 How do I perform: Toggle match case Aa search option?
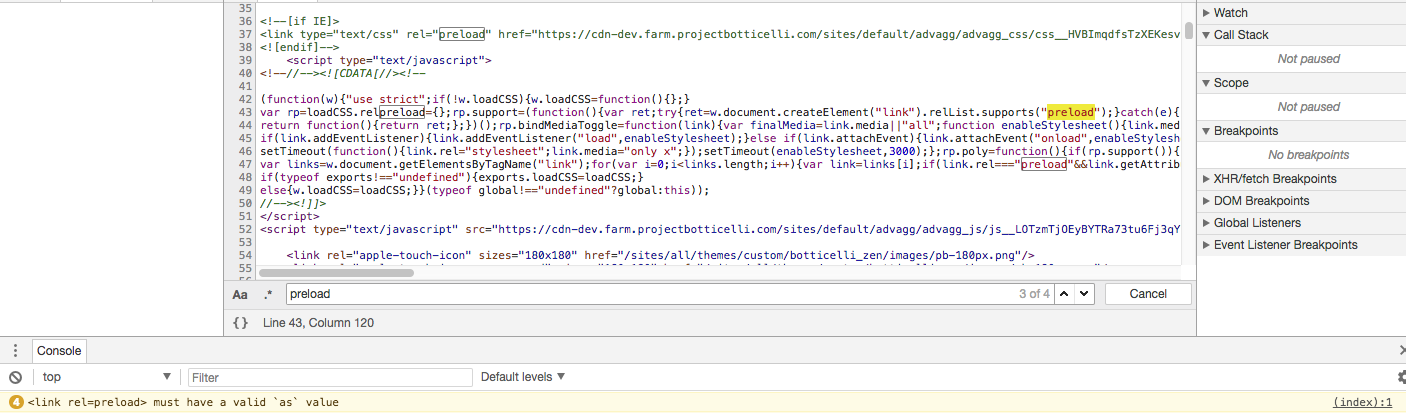[240, 295]
